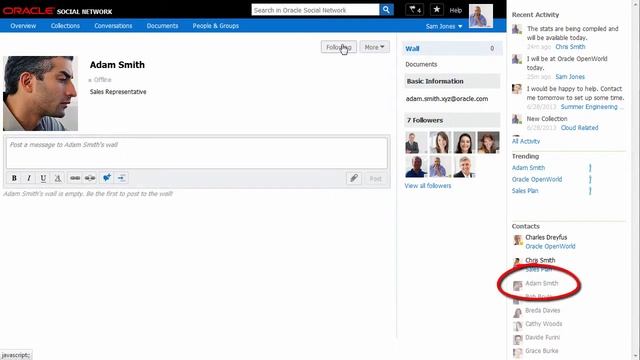Click the adam.smith.xyz@oracle.com email address

(447, 99)
